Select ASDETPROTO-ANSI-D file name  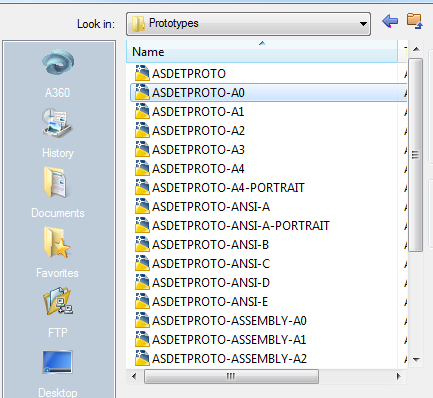pos(211,283)
